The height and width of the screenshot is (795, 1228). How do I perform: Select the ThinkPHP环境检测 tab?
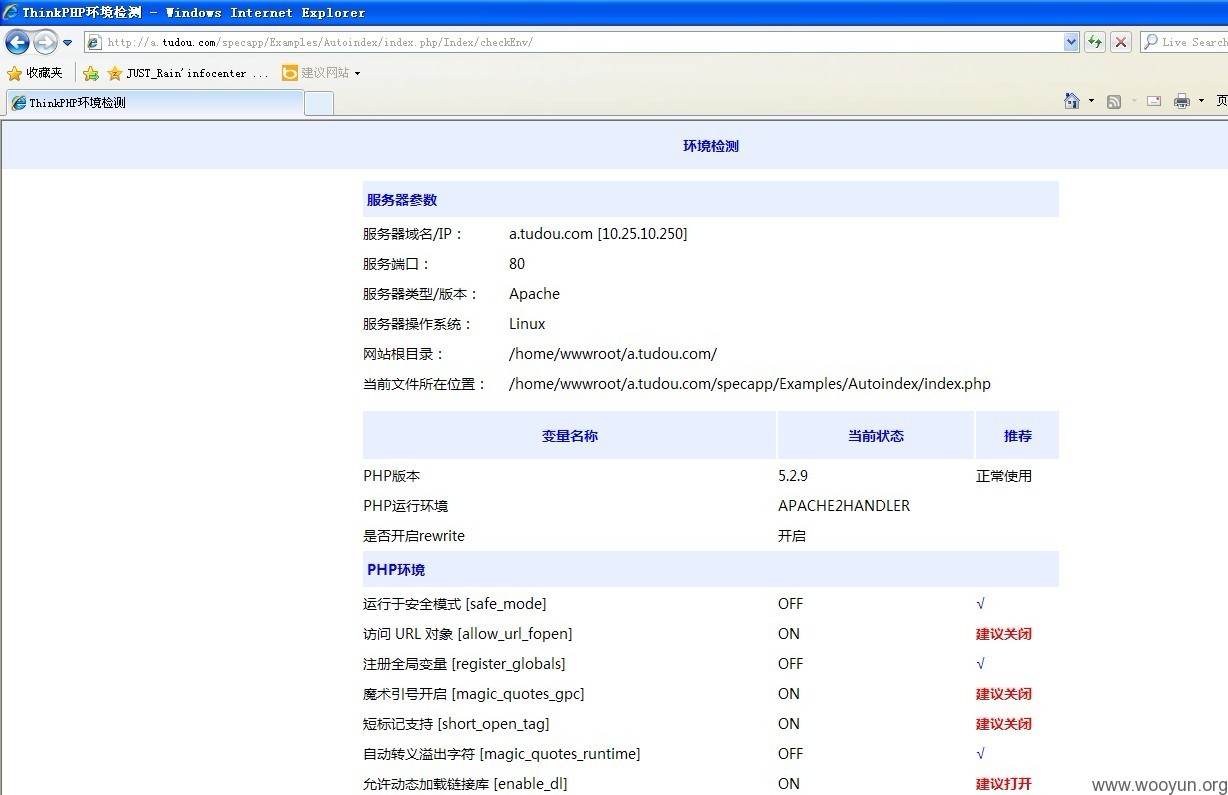[x=154, y=103]
